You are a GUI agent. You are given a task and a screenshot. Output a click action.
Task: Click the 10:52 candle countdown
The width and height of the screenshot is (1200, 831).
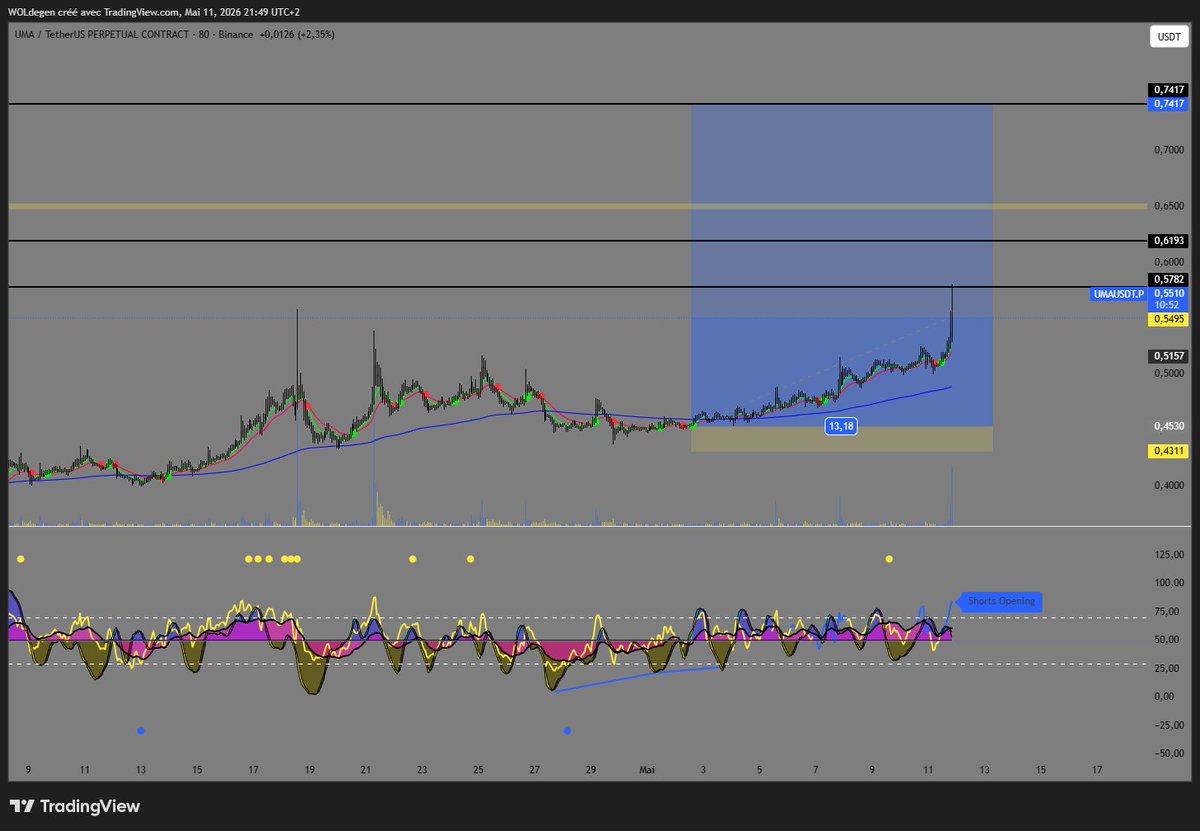coord(1169,305)
